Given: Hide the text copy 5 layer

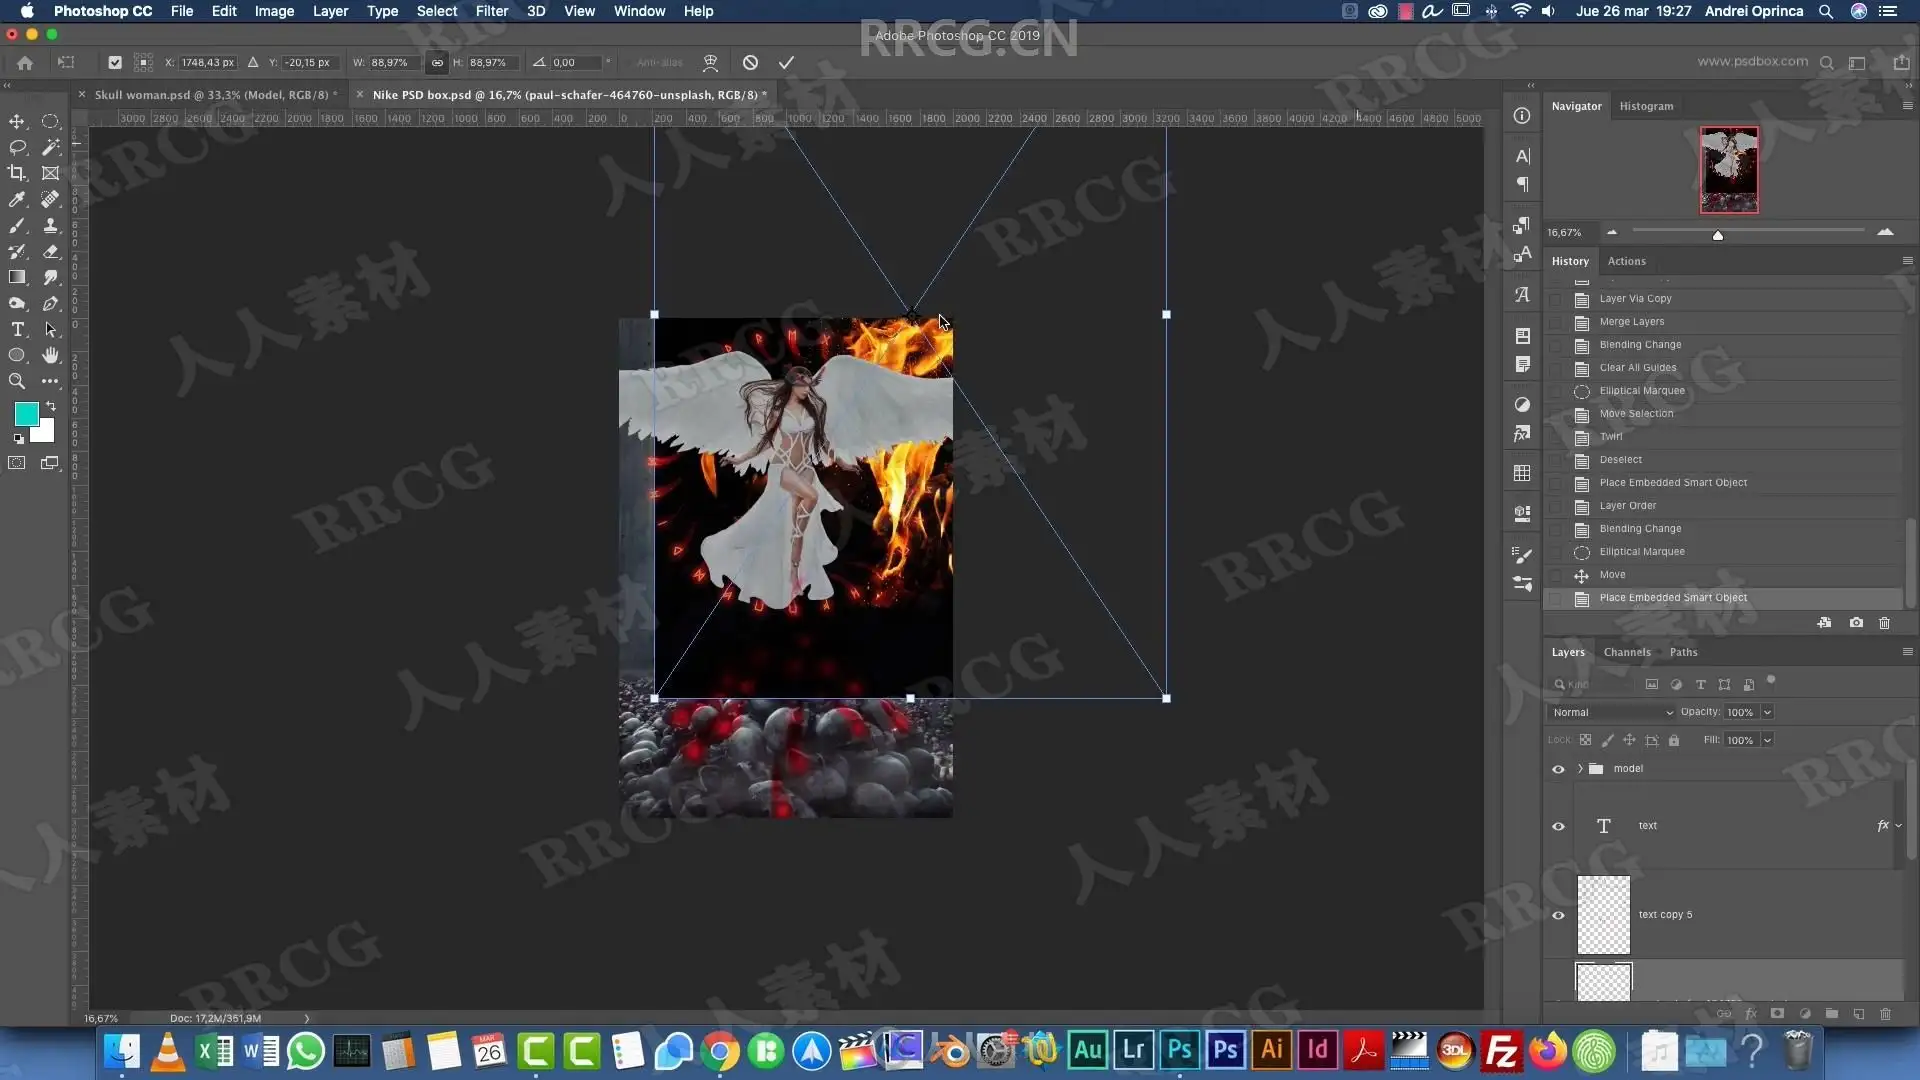Looking at the screenshot, I should pyautogui.click(x=1558, y=915).
